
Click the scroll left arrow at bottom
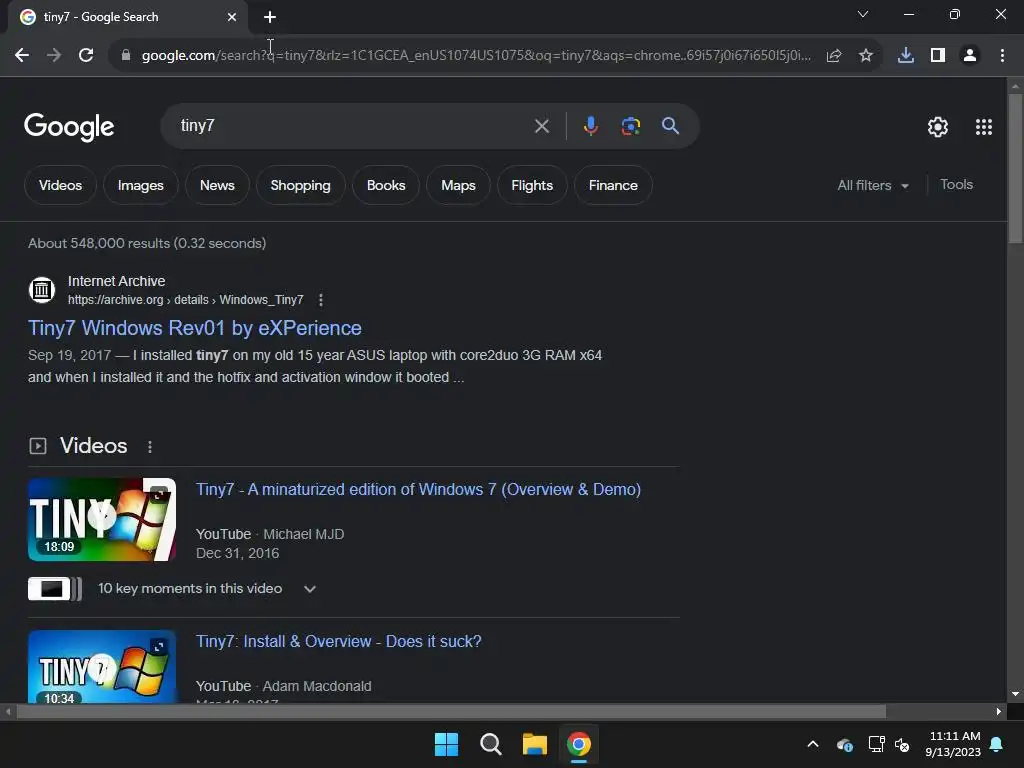coord(8,712)
